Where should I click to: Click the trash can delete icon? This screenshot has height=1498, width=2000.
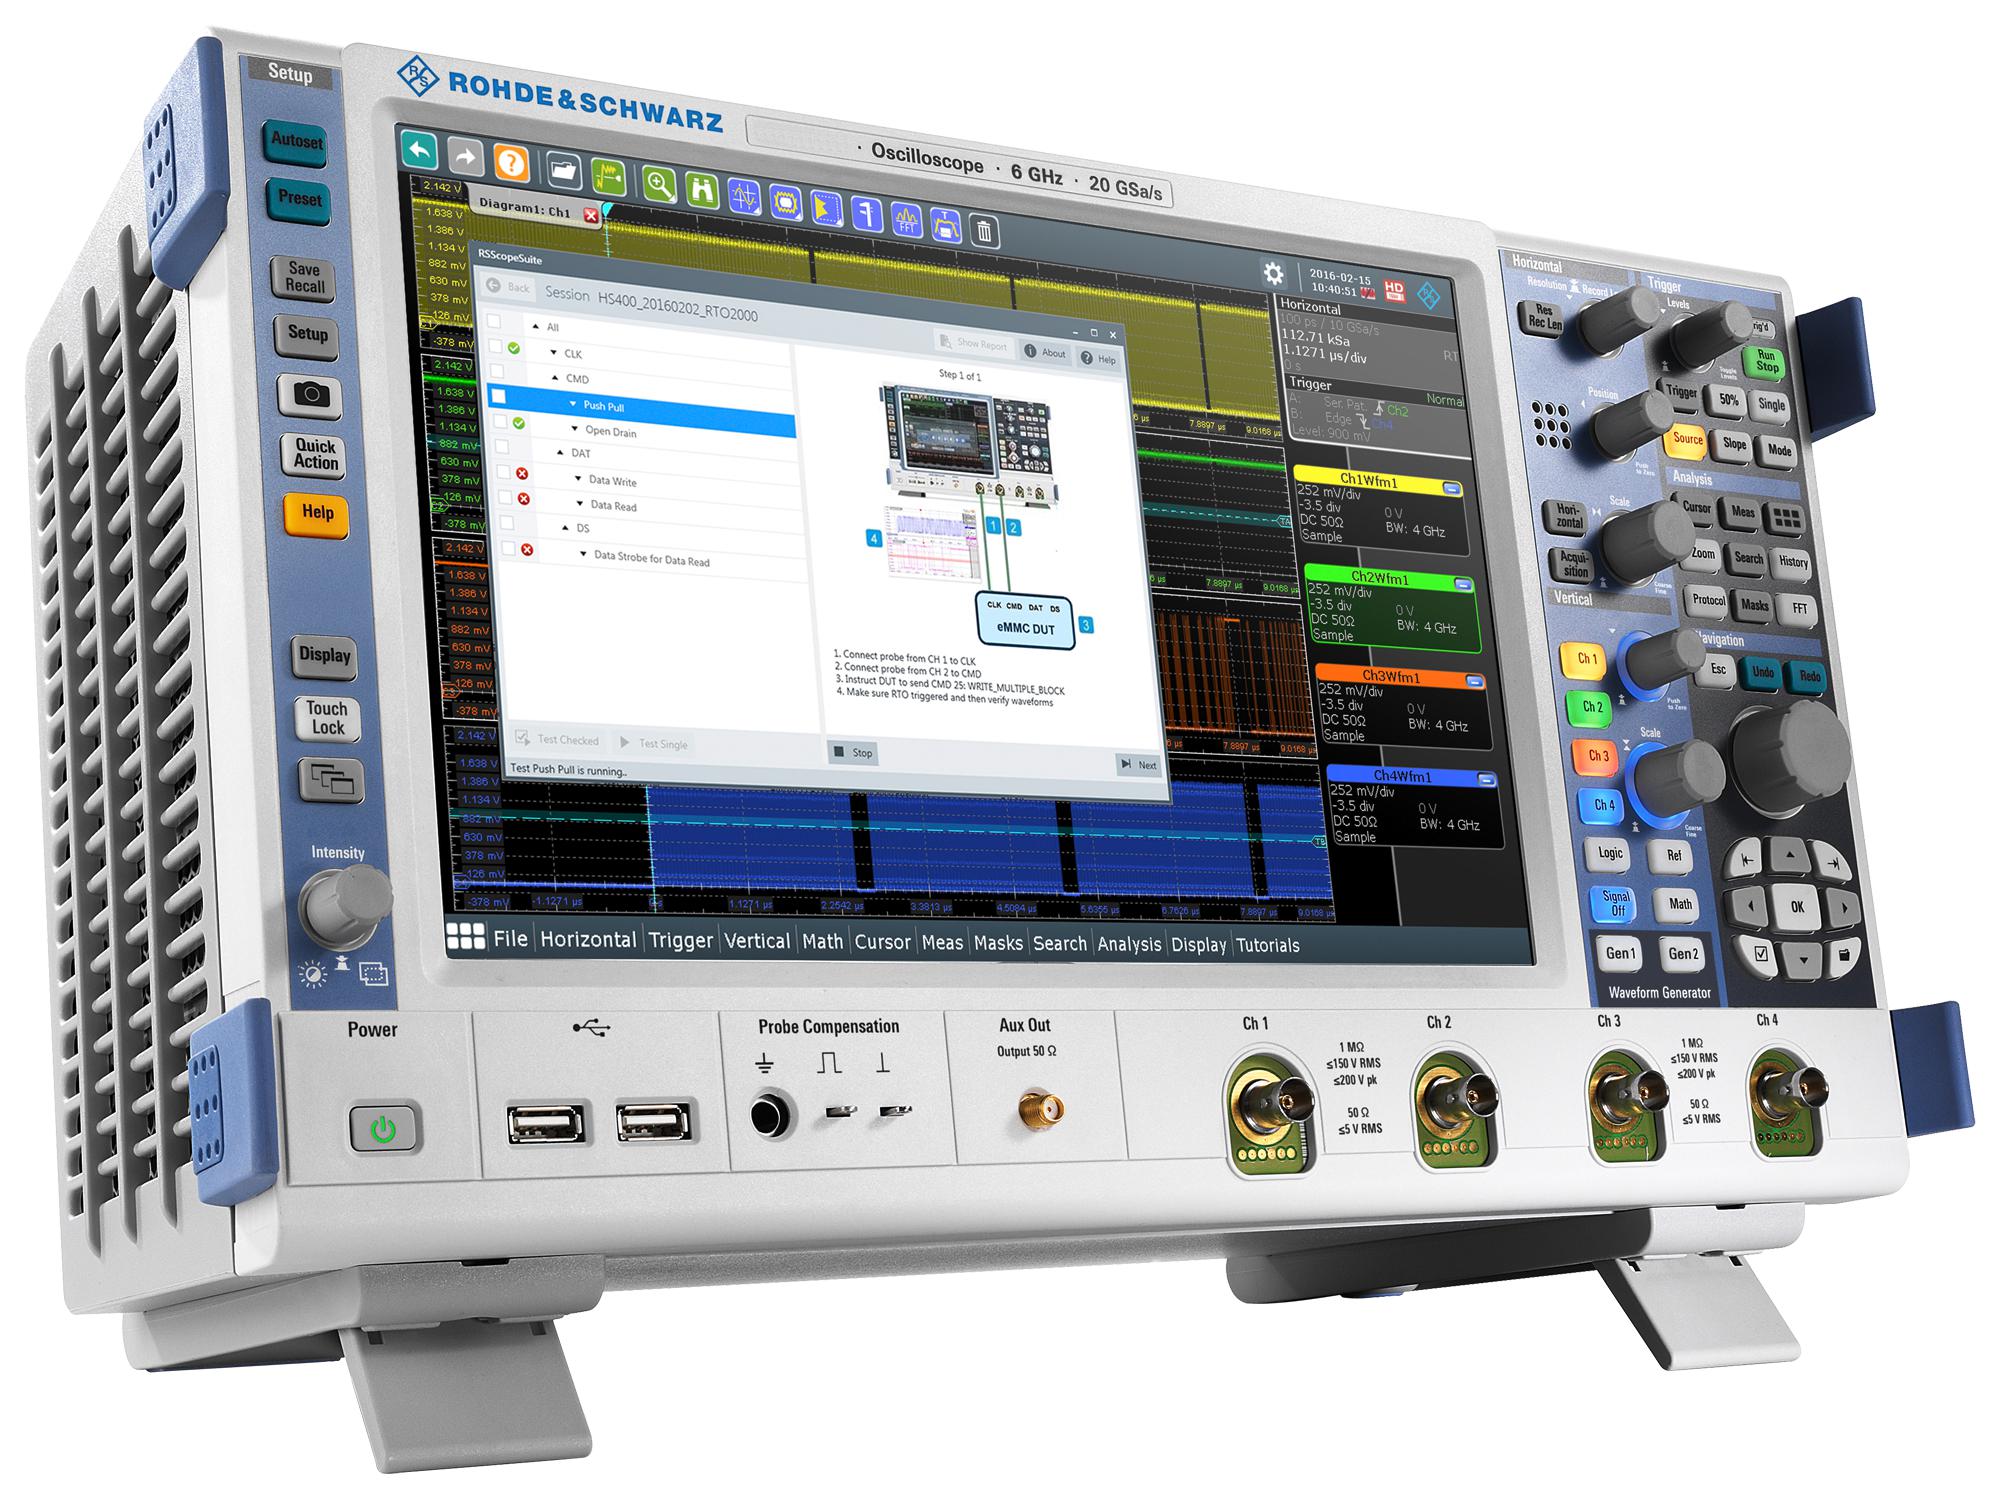[984, 230]
